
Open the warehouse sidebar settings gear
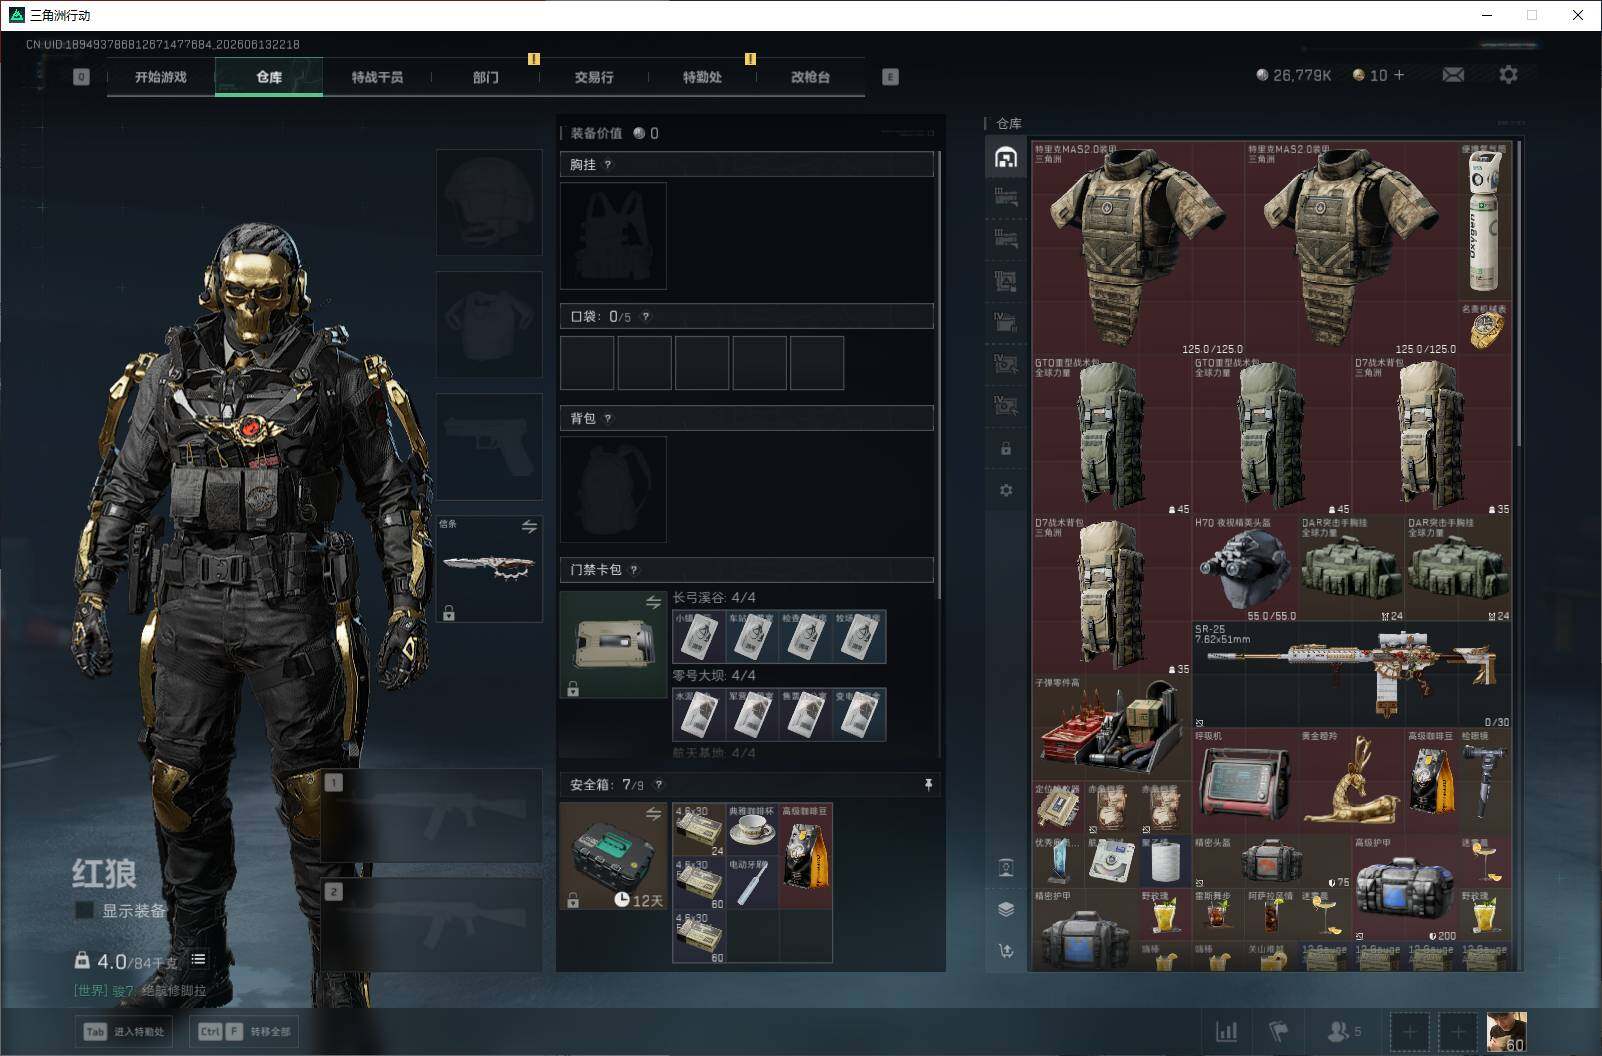[x=1006, y=490]
